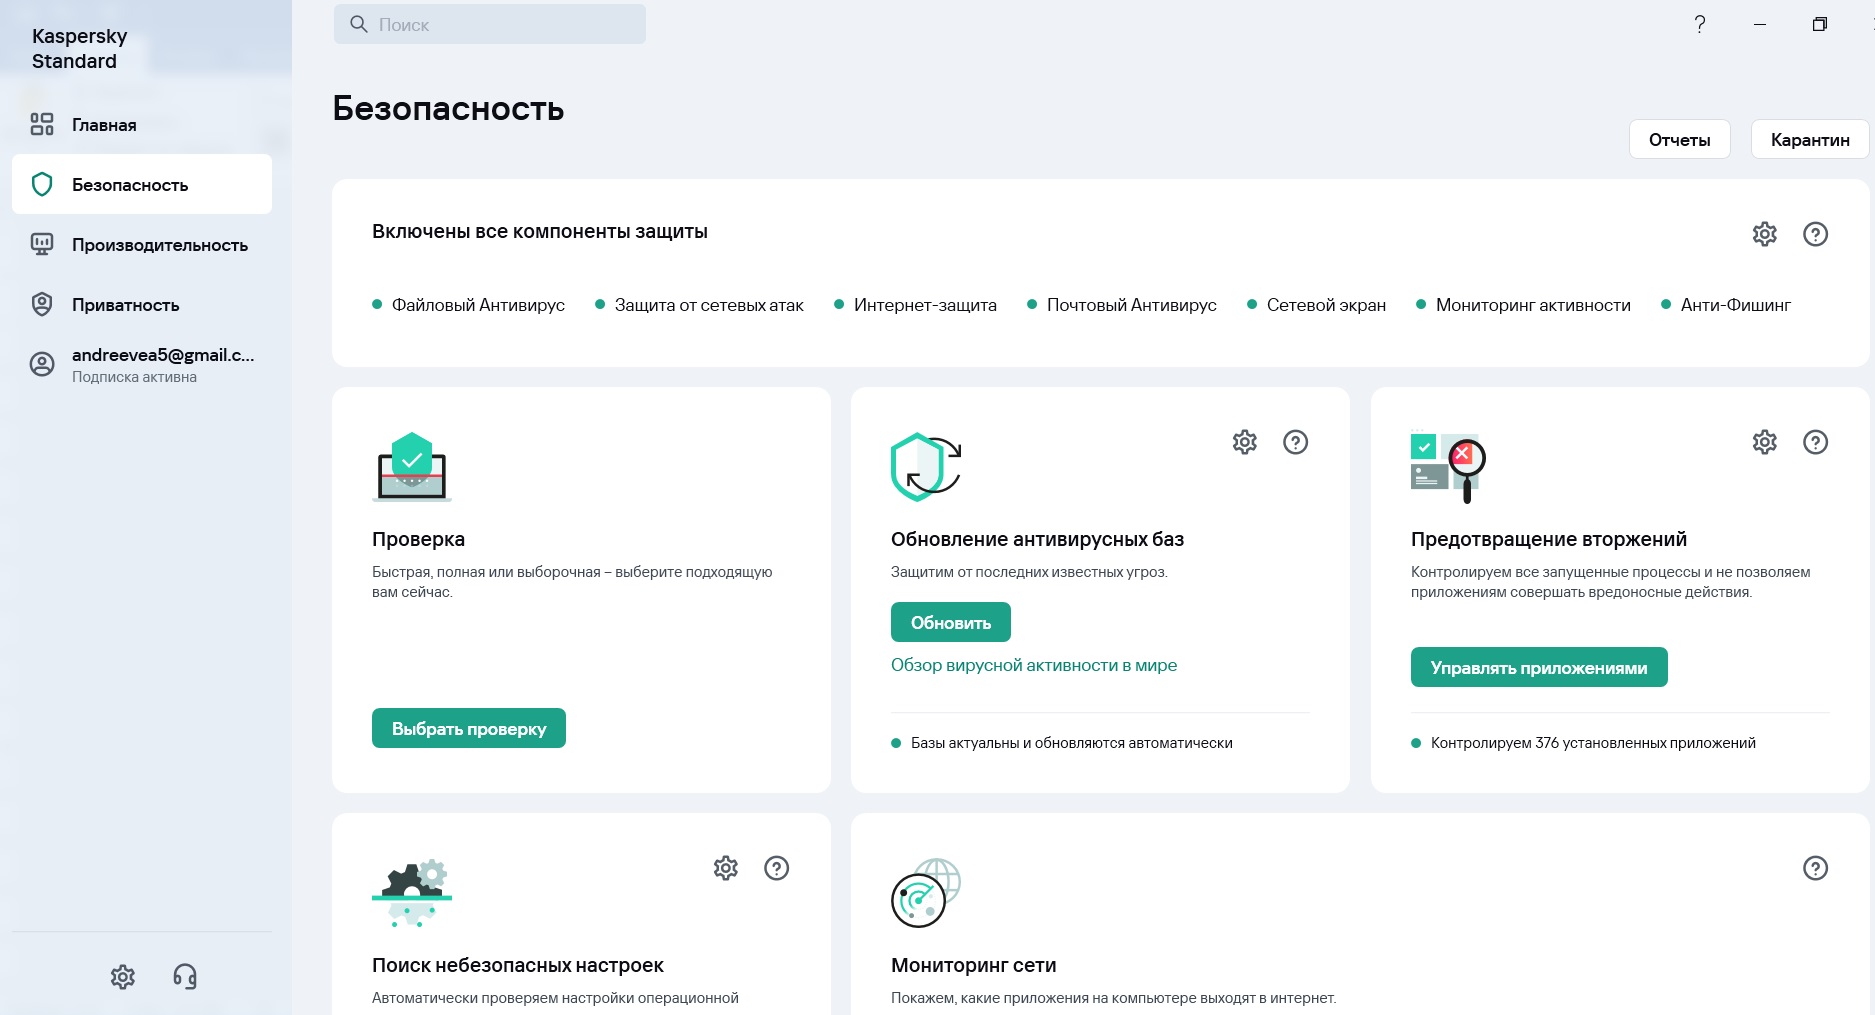
Task: Go to the Главная section
Action: coord(104,125)
